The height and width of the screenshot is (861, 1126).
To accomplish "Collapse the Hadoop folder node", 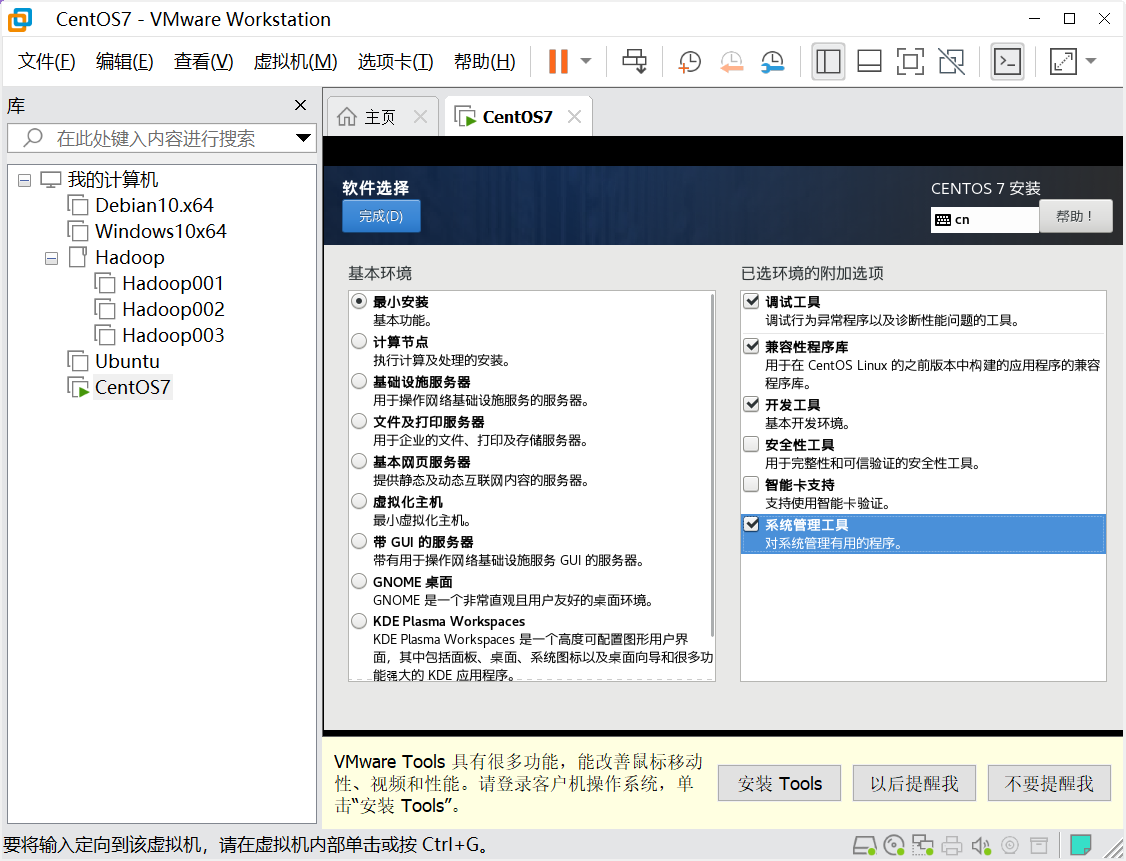I will 52,258.
